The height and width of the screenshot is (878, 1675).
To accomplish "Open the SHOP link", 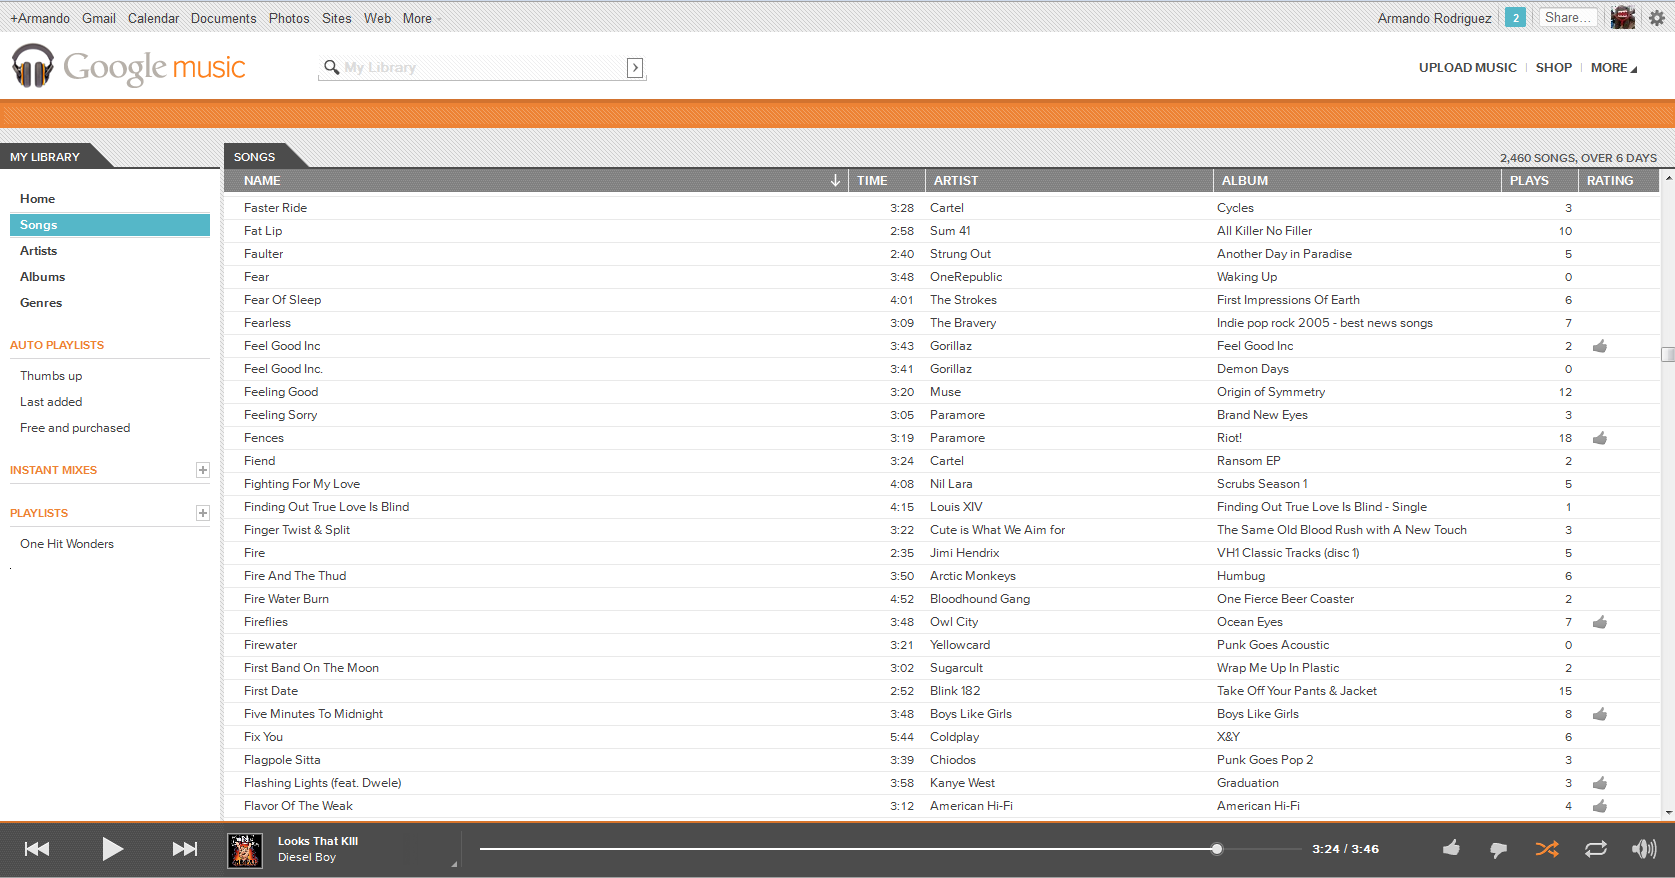I will click(1554, 67).
